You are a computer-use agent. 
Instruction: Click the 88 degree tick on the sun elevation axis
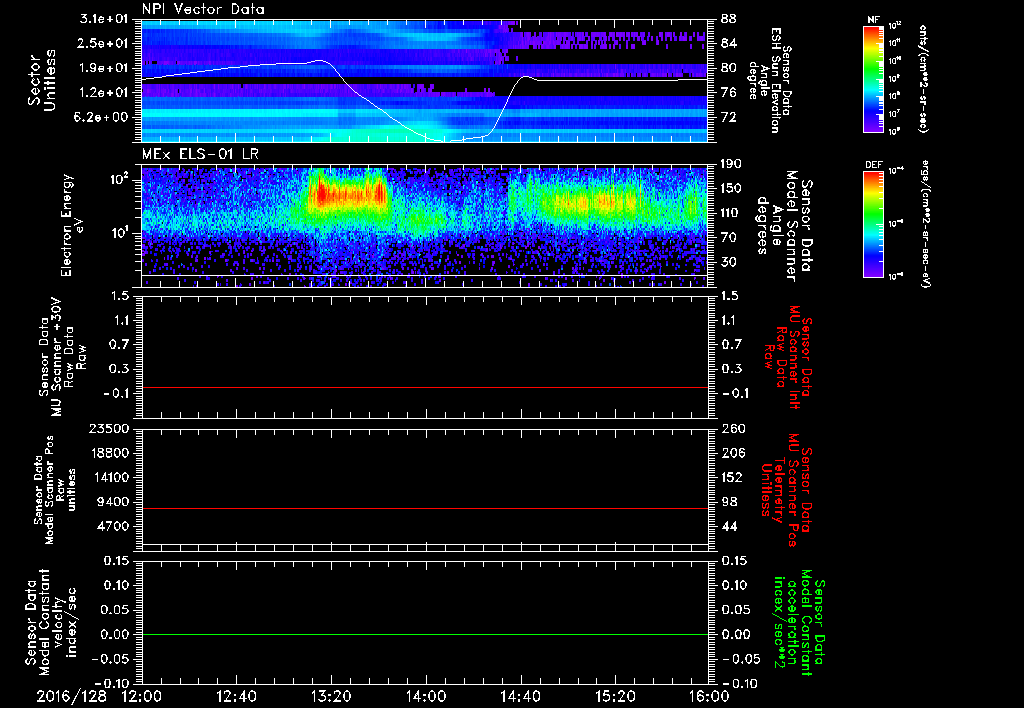tap(728, 19)
